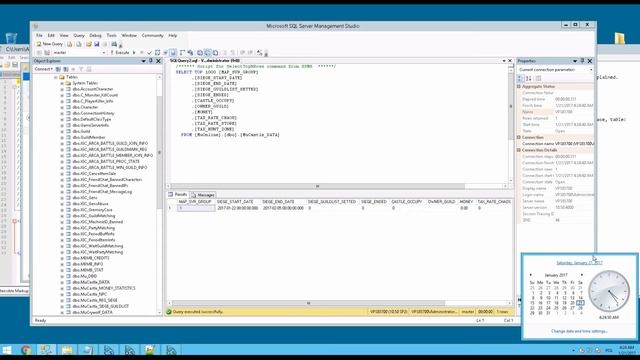Screen dimensions: 640x360
Task: Click the Open File folder icon
Action: pos(89,44)
